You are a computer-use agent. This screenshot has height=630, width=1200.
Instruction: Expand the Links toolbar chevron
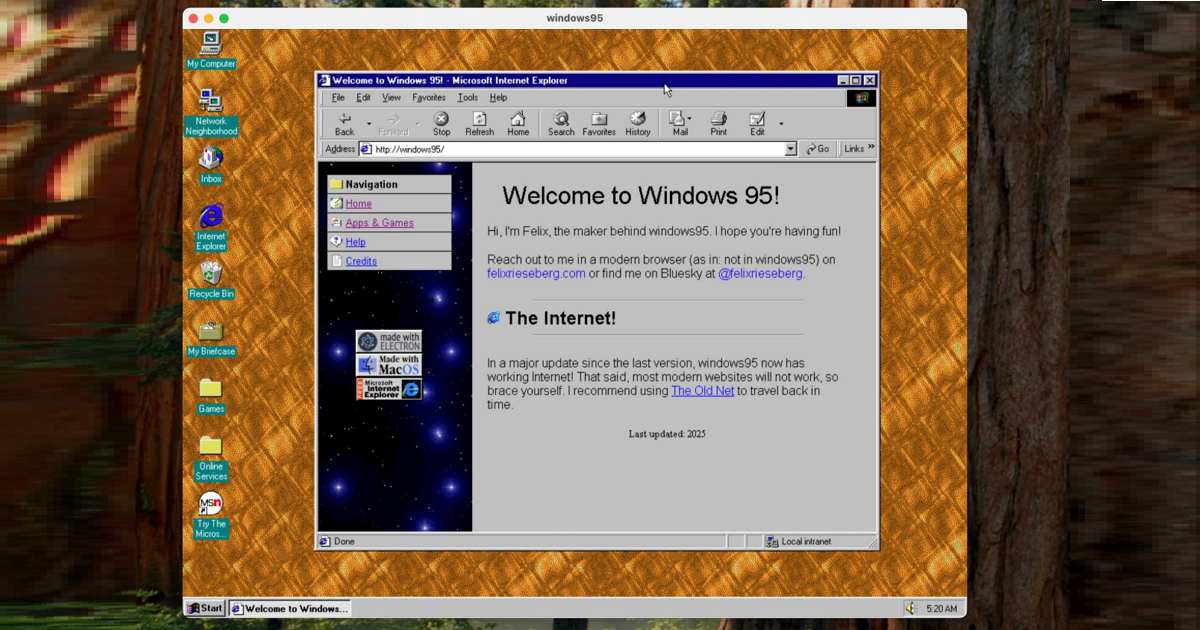point(871,148)
